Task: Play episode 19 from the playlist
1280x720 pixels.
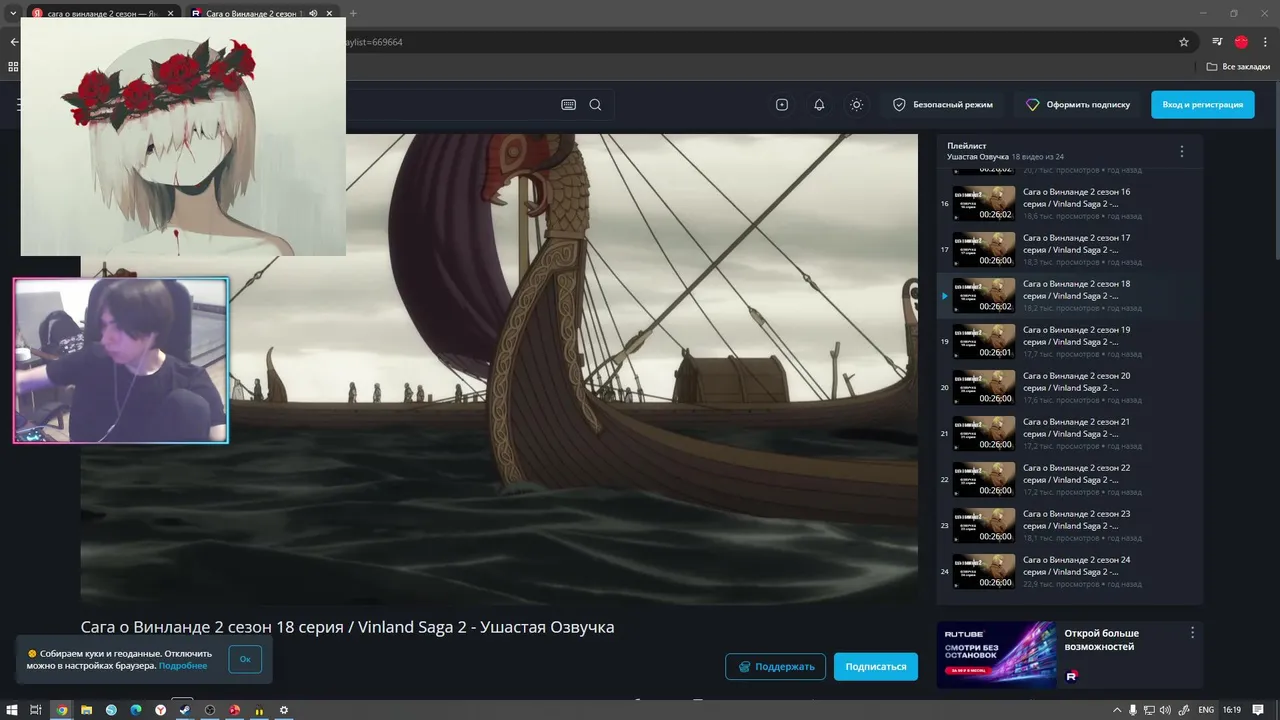Action: click(x=1068, y=341)
